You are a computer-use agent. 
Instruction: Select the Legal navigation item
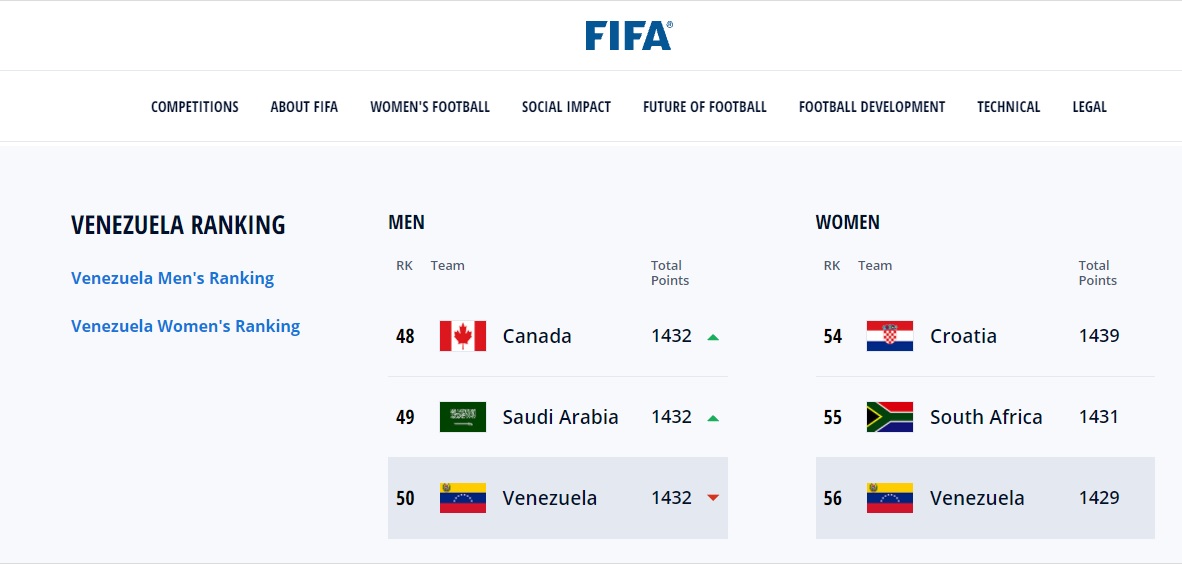tap(1089, 107)
